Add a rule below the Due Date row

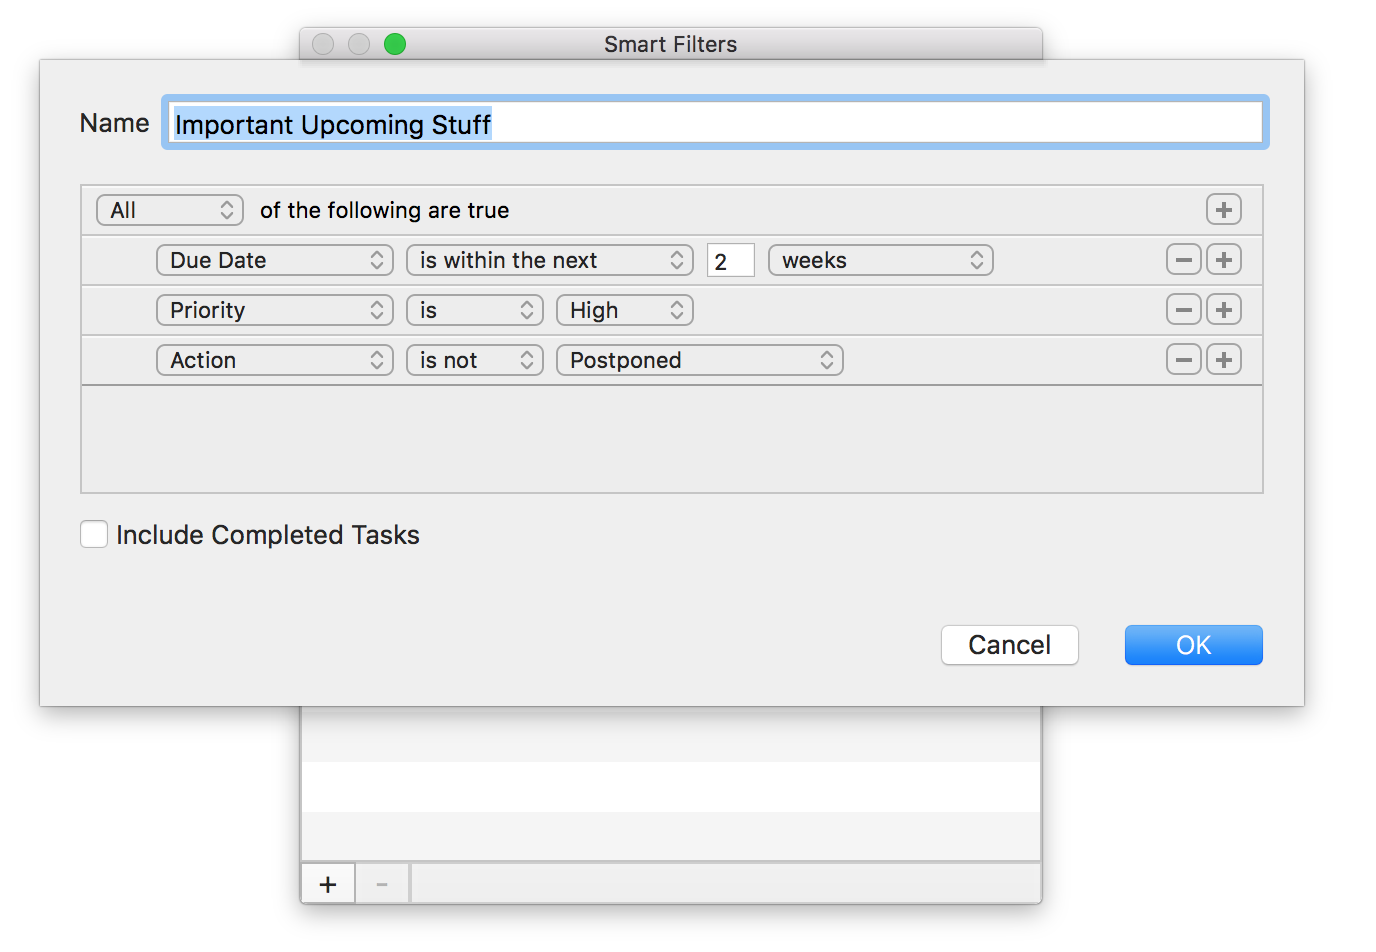point(1223,260)
